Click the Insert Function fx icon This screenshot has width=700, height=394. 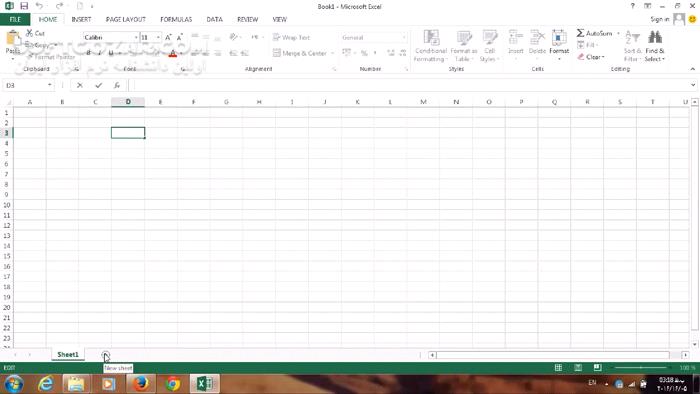point(117,85)
